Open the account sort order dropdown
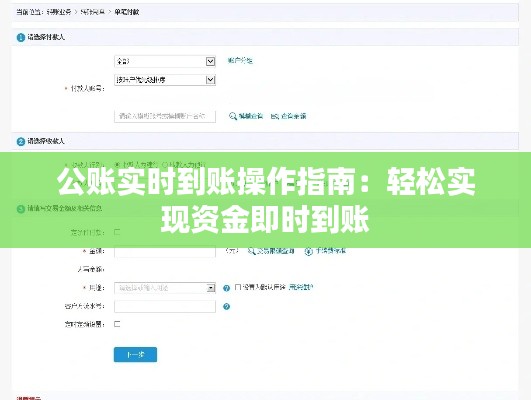531x400 pixels. 165,80
